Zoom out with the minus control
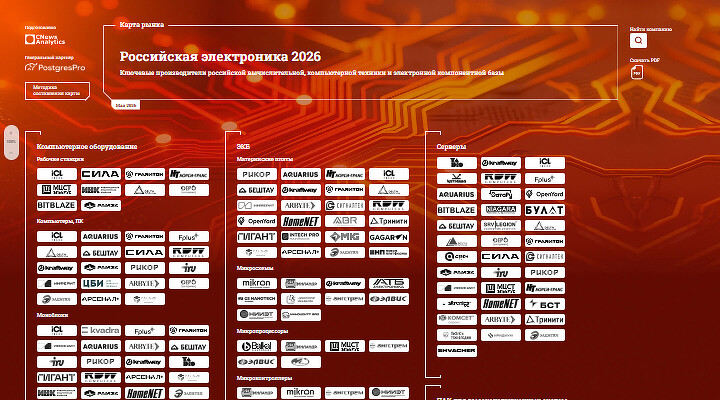The image size is (720, 400). tap(11, 152)
